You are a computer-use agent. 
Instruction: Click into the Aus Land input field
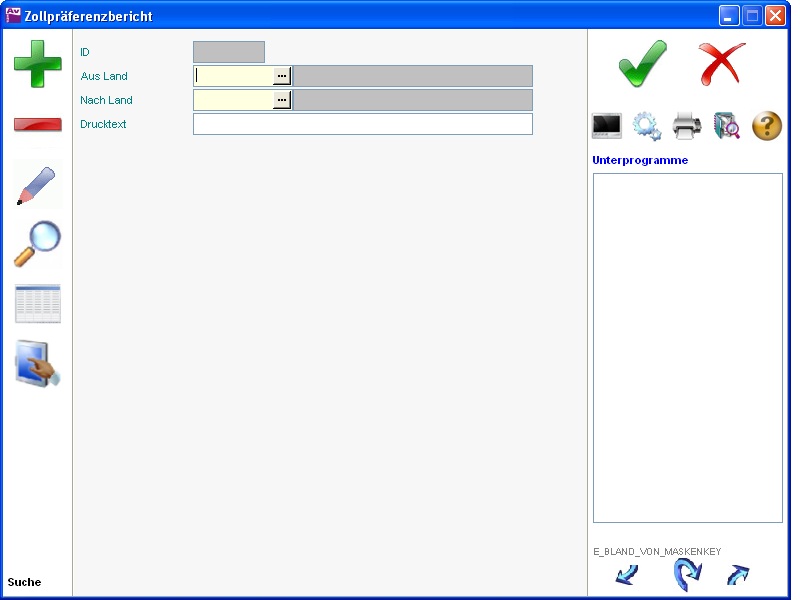click(x=234, y=76)
